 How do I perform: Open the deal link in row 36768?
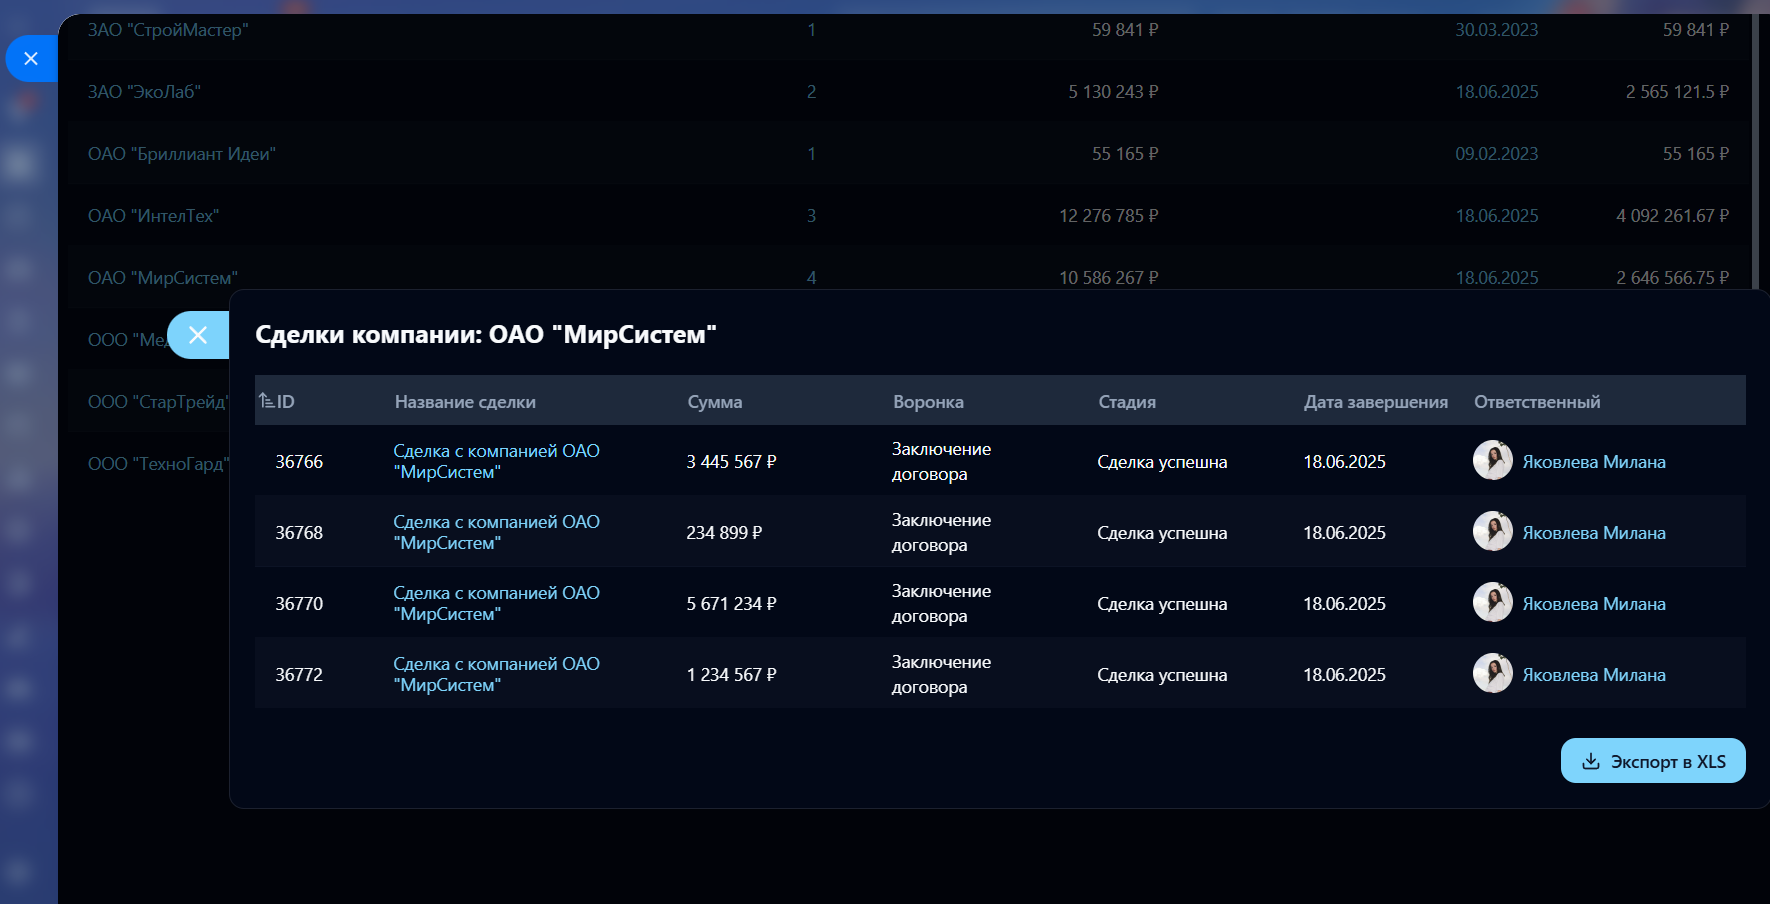496,532
